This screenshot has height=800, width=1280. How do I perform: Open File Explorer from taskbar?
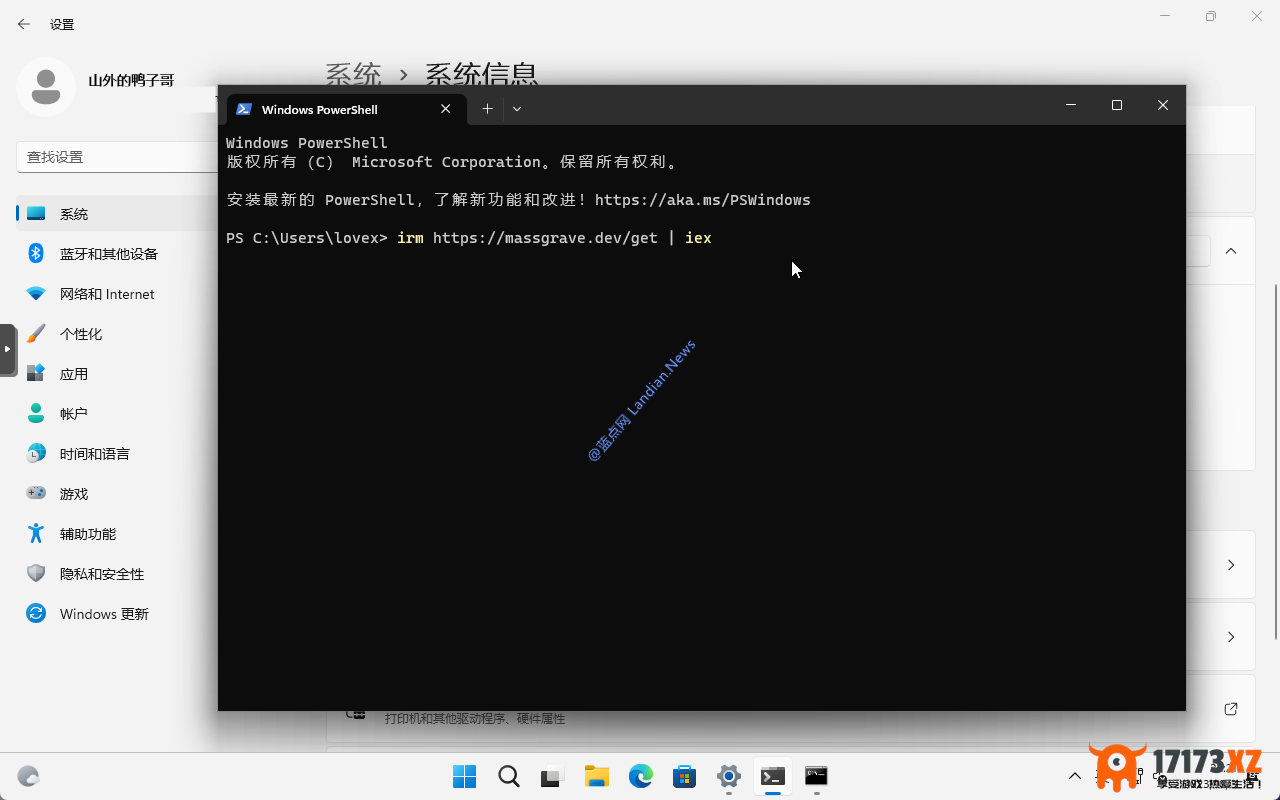coord(597,776)
